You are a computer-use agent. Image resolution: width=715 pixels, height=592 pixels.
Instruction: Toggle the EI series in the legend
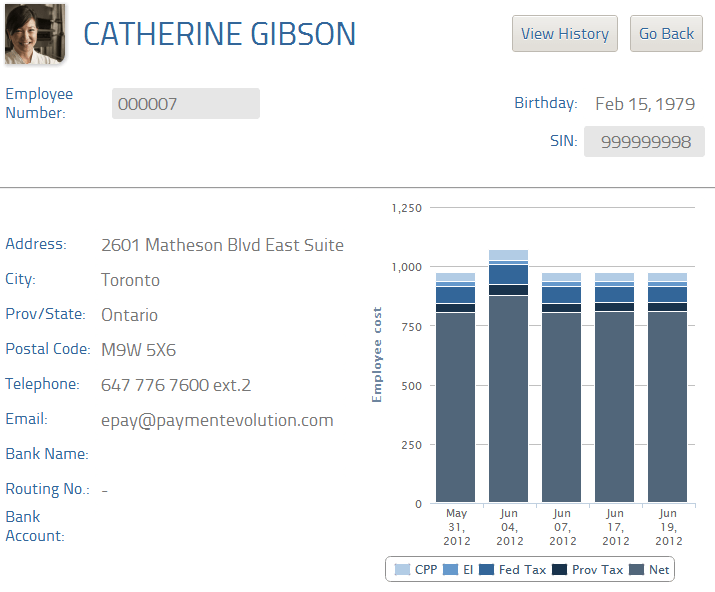pos(458,570)
